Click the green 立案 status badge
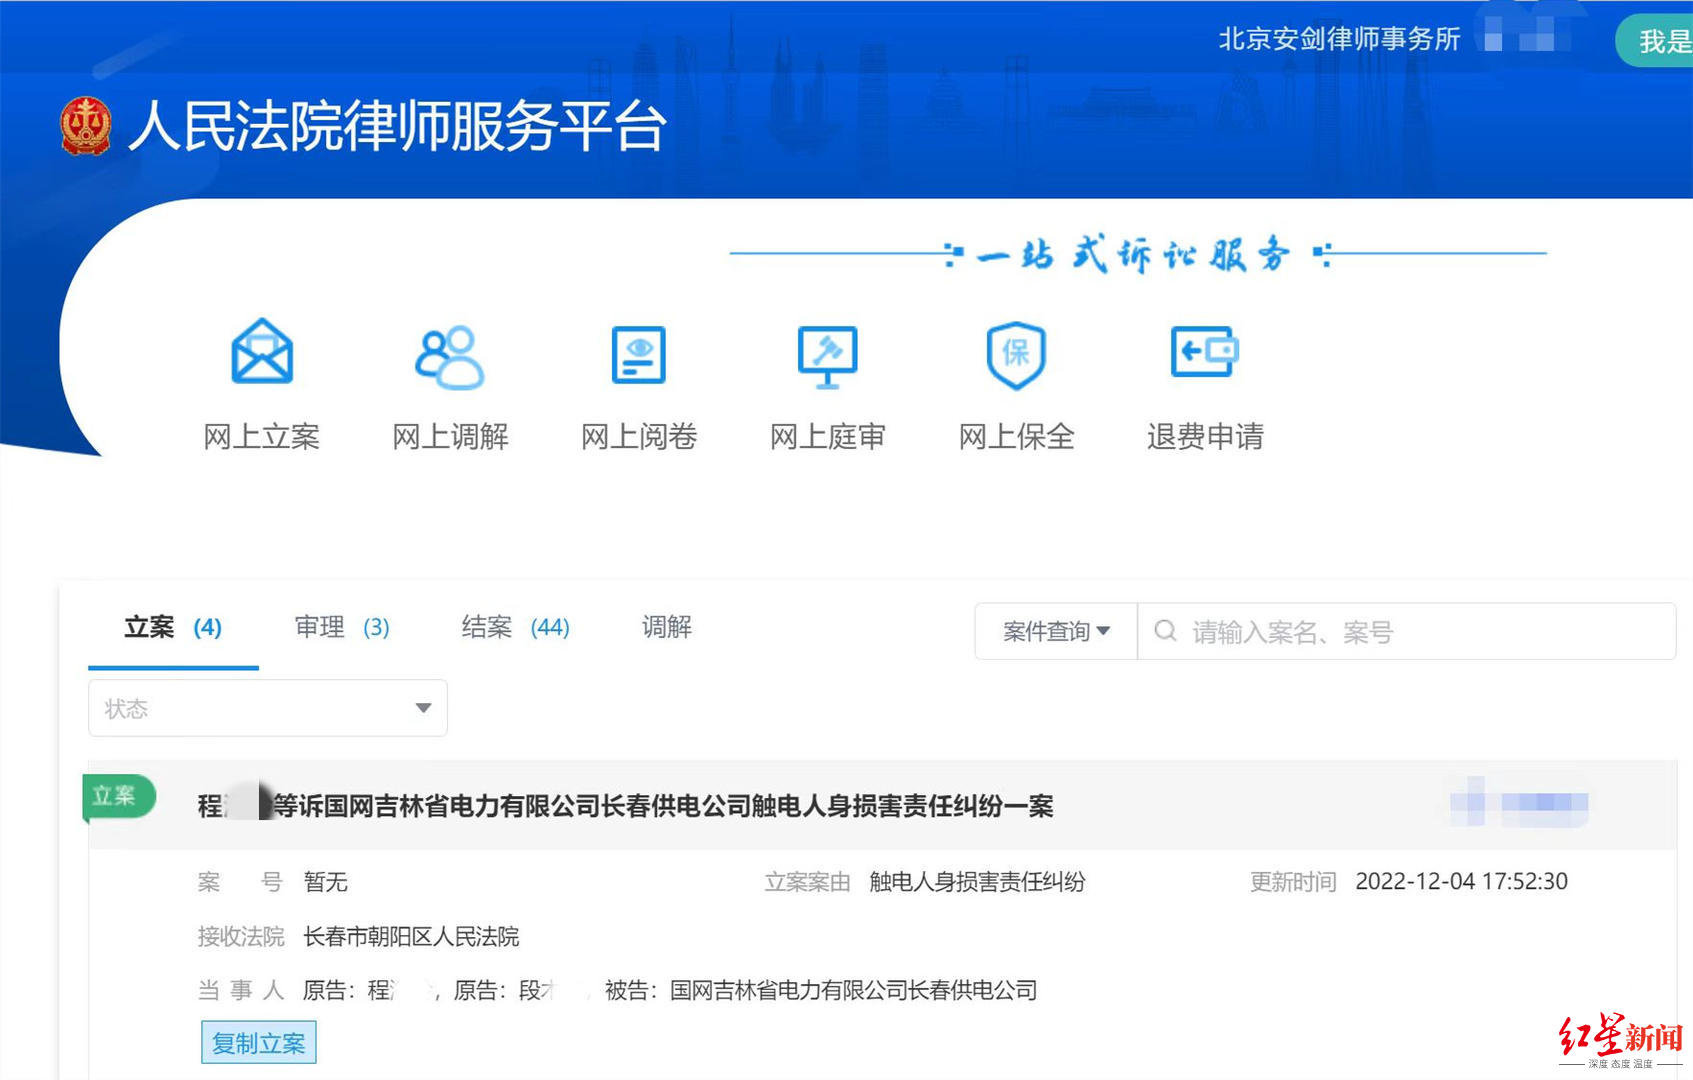1693x1080 pixels. [x=117, y=798]
